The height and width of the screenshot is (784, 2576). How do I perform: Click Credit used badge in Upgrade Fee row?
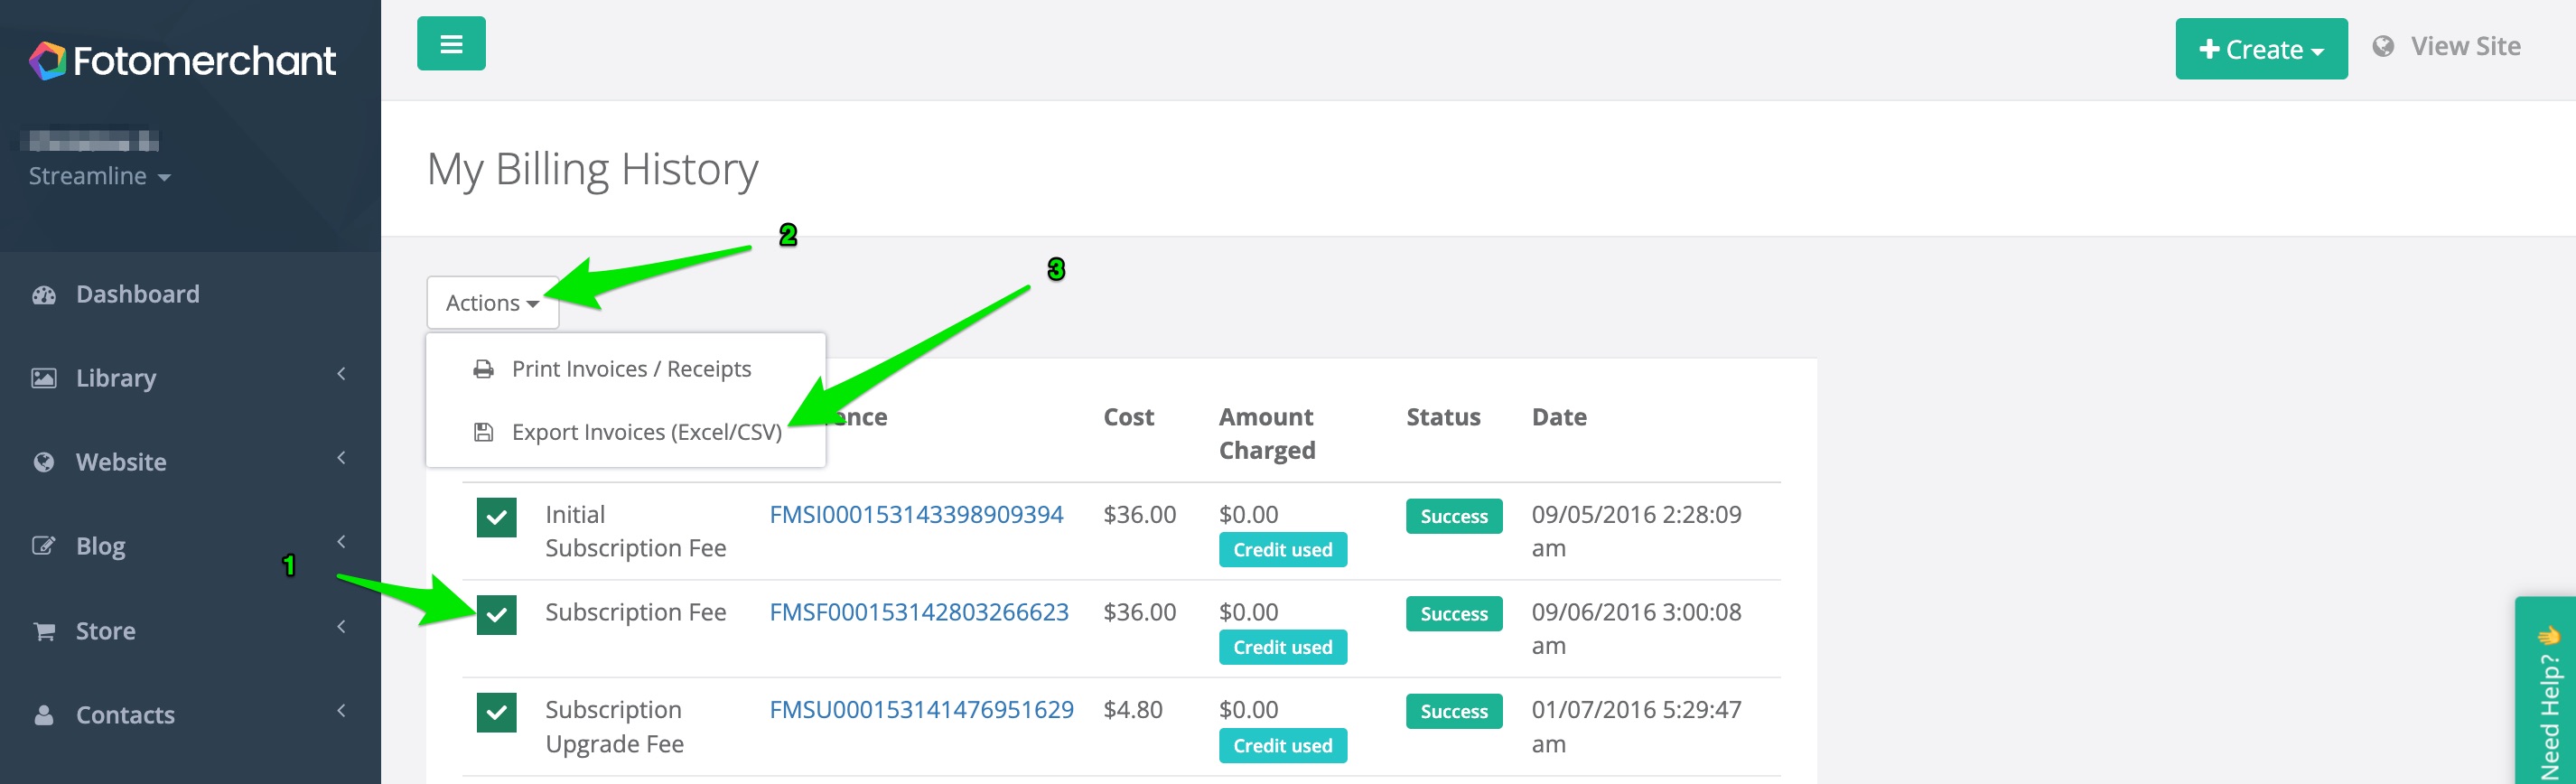coord(1283,746)
